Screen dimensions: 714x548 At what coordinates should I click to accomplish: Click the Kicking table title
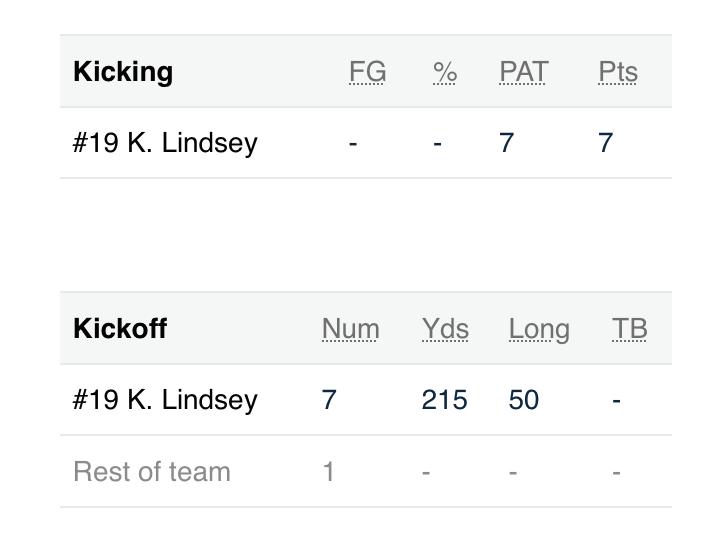(123, 72)
